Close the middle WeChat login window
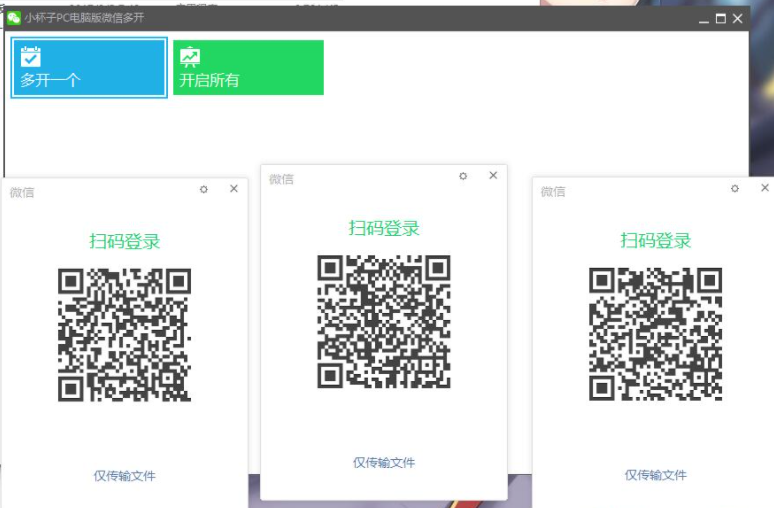The width and height of the screenshot is (774, 508). tap(493, 175)
